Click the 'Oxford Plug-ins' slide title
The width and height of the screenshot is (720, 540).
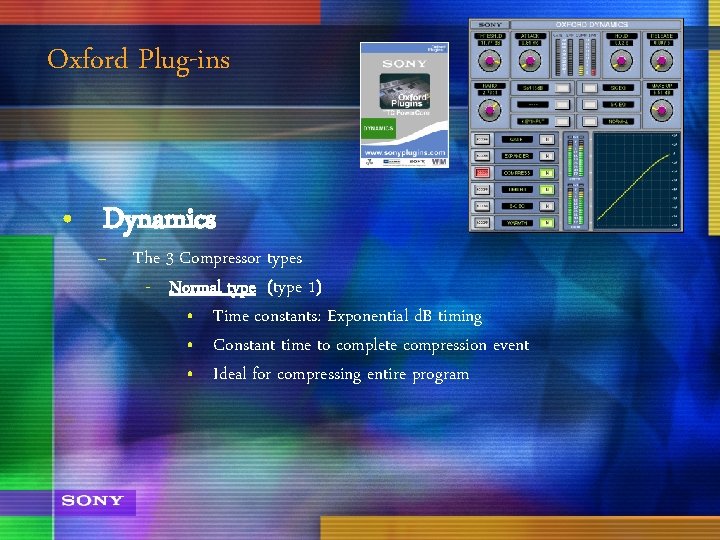tap(139, 61)
